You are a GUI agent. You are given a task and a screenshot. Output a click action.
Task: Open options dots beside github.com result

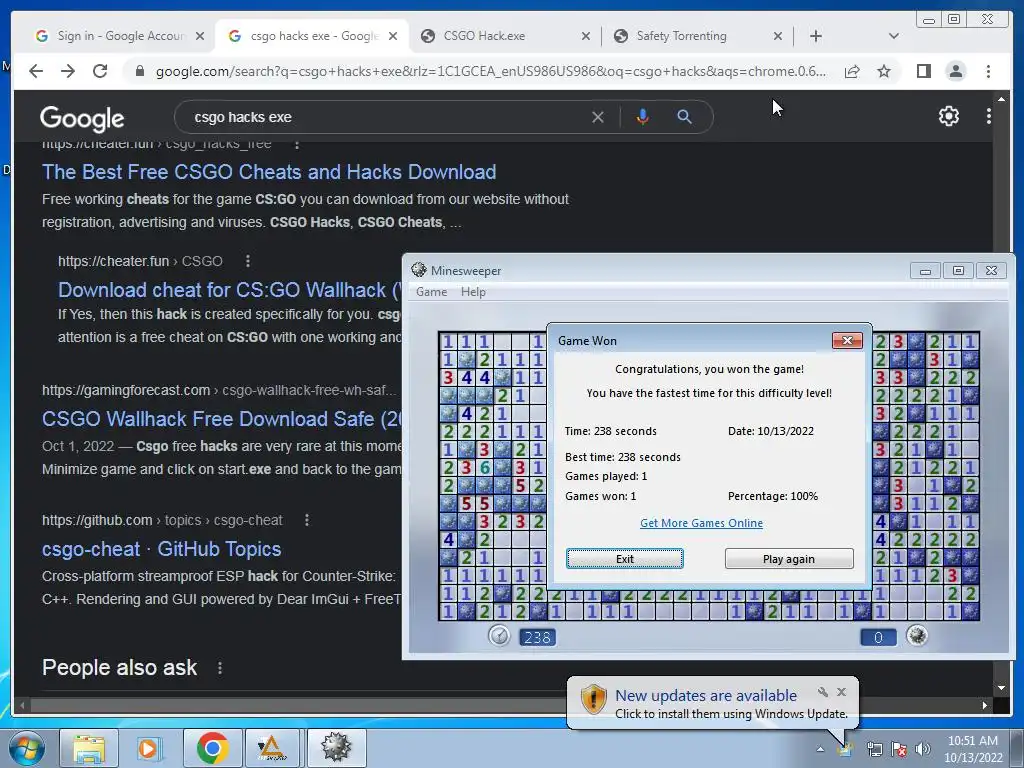click(307, 520)
